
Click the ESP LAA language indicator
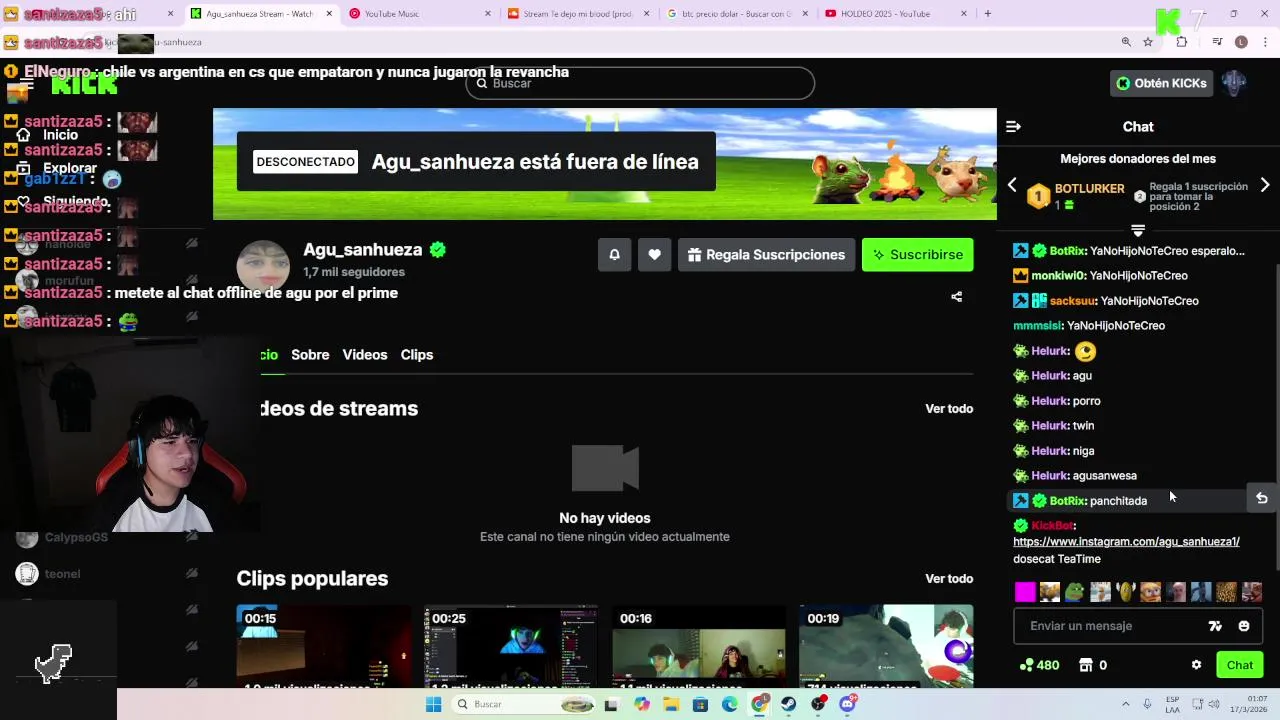[1172, 704]
